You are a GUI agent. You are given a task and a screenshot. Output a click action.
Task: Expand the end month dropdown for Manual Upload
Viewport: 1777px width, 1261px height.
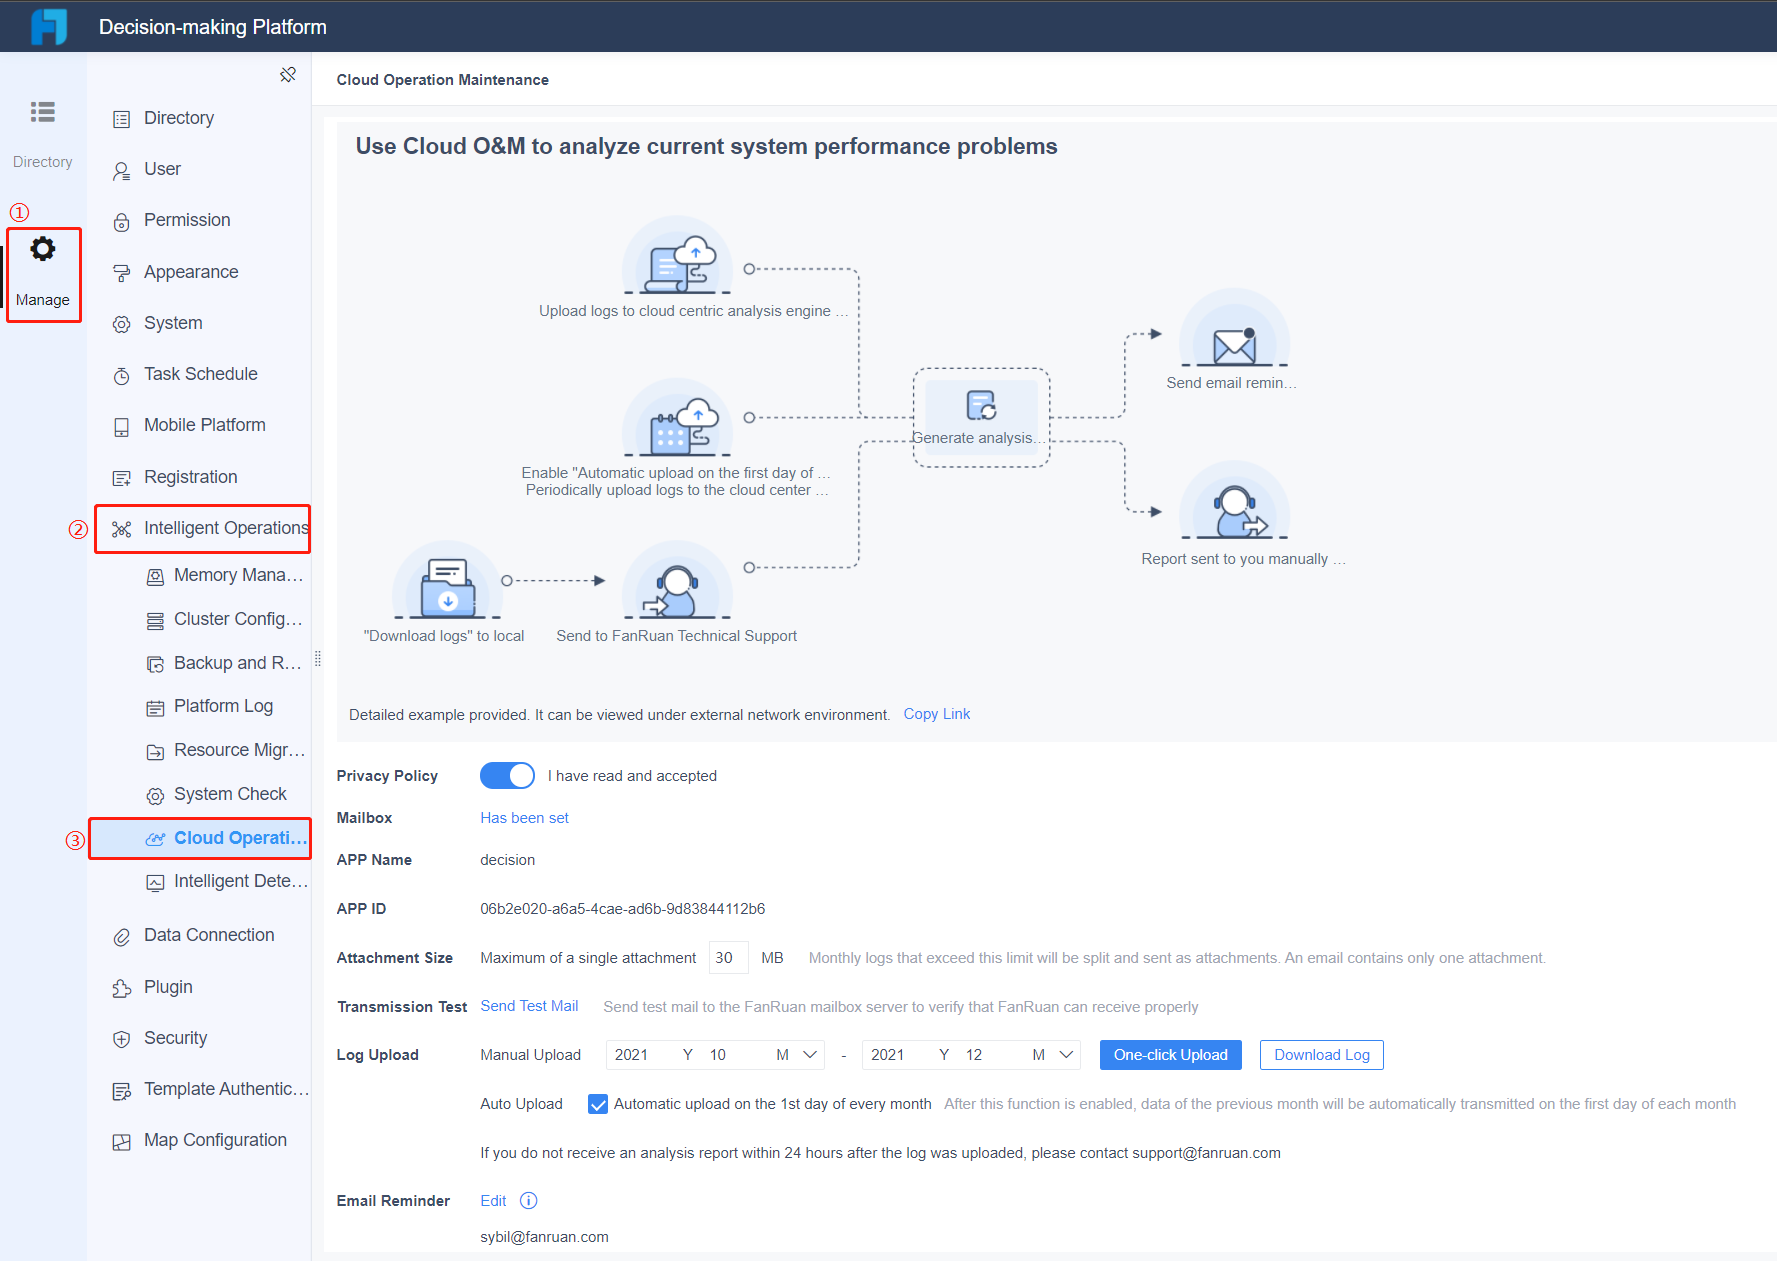coord(1067,1055)
